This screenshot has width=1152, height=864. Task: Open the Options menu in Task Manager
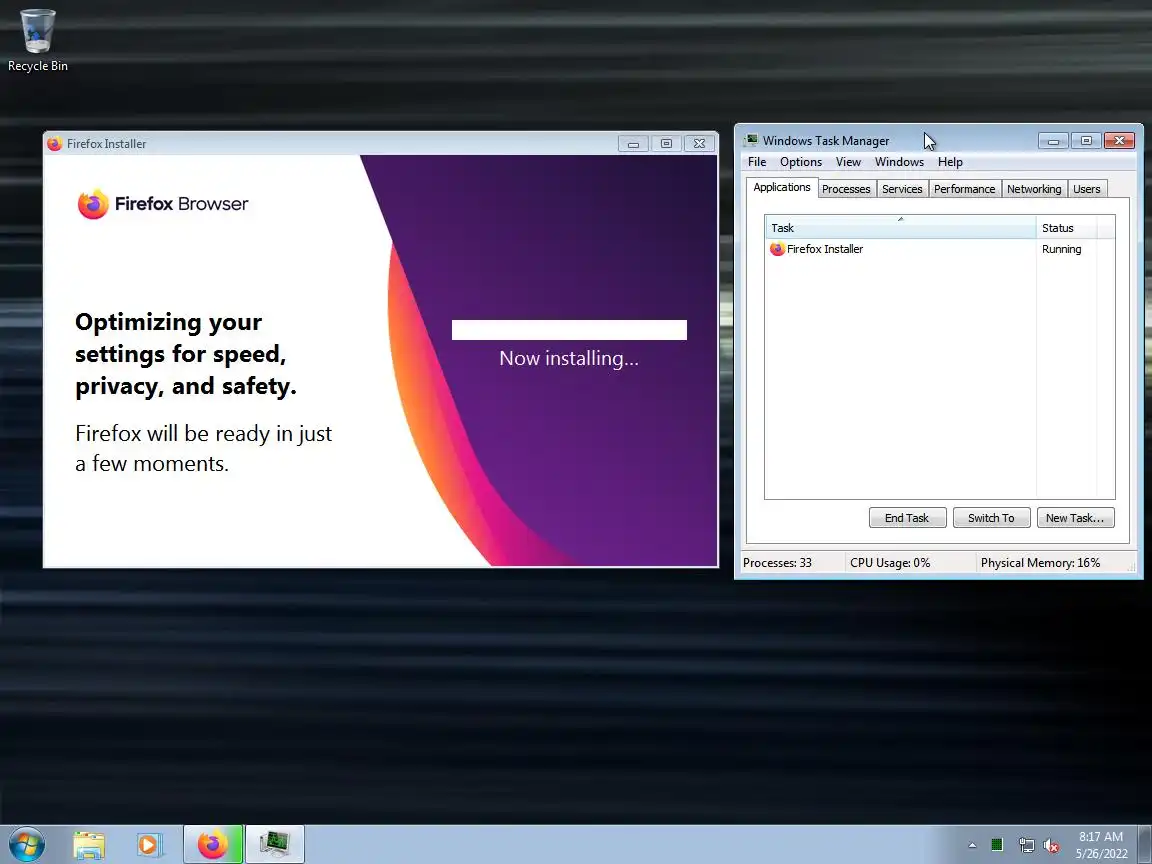(801, 162)
